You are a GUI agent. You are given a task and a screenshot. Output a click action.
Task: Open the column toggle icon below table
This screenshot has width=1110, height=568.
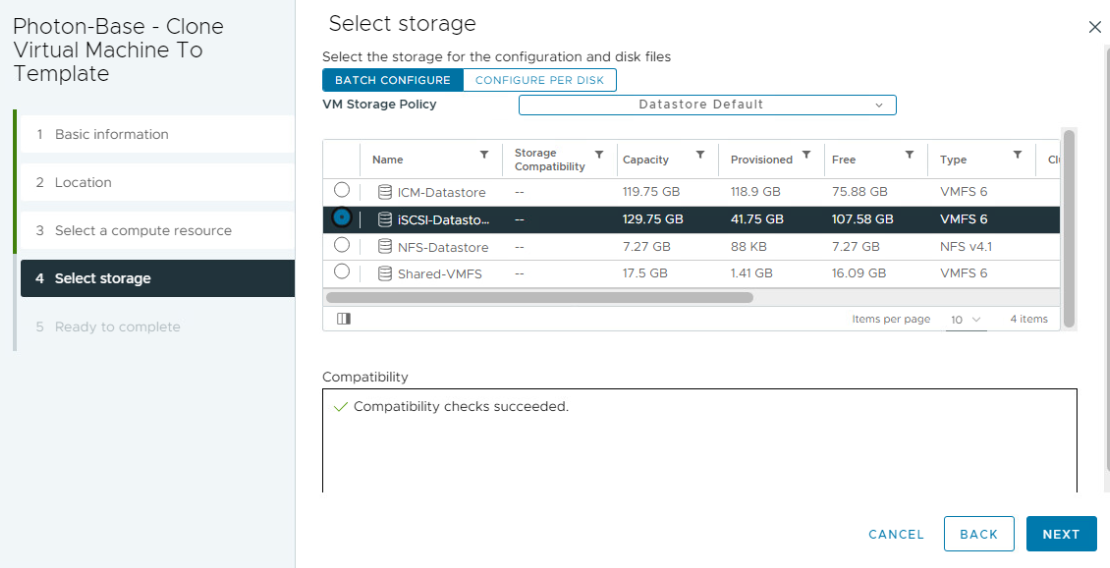(x=344, y=319)
